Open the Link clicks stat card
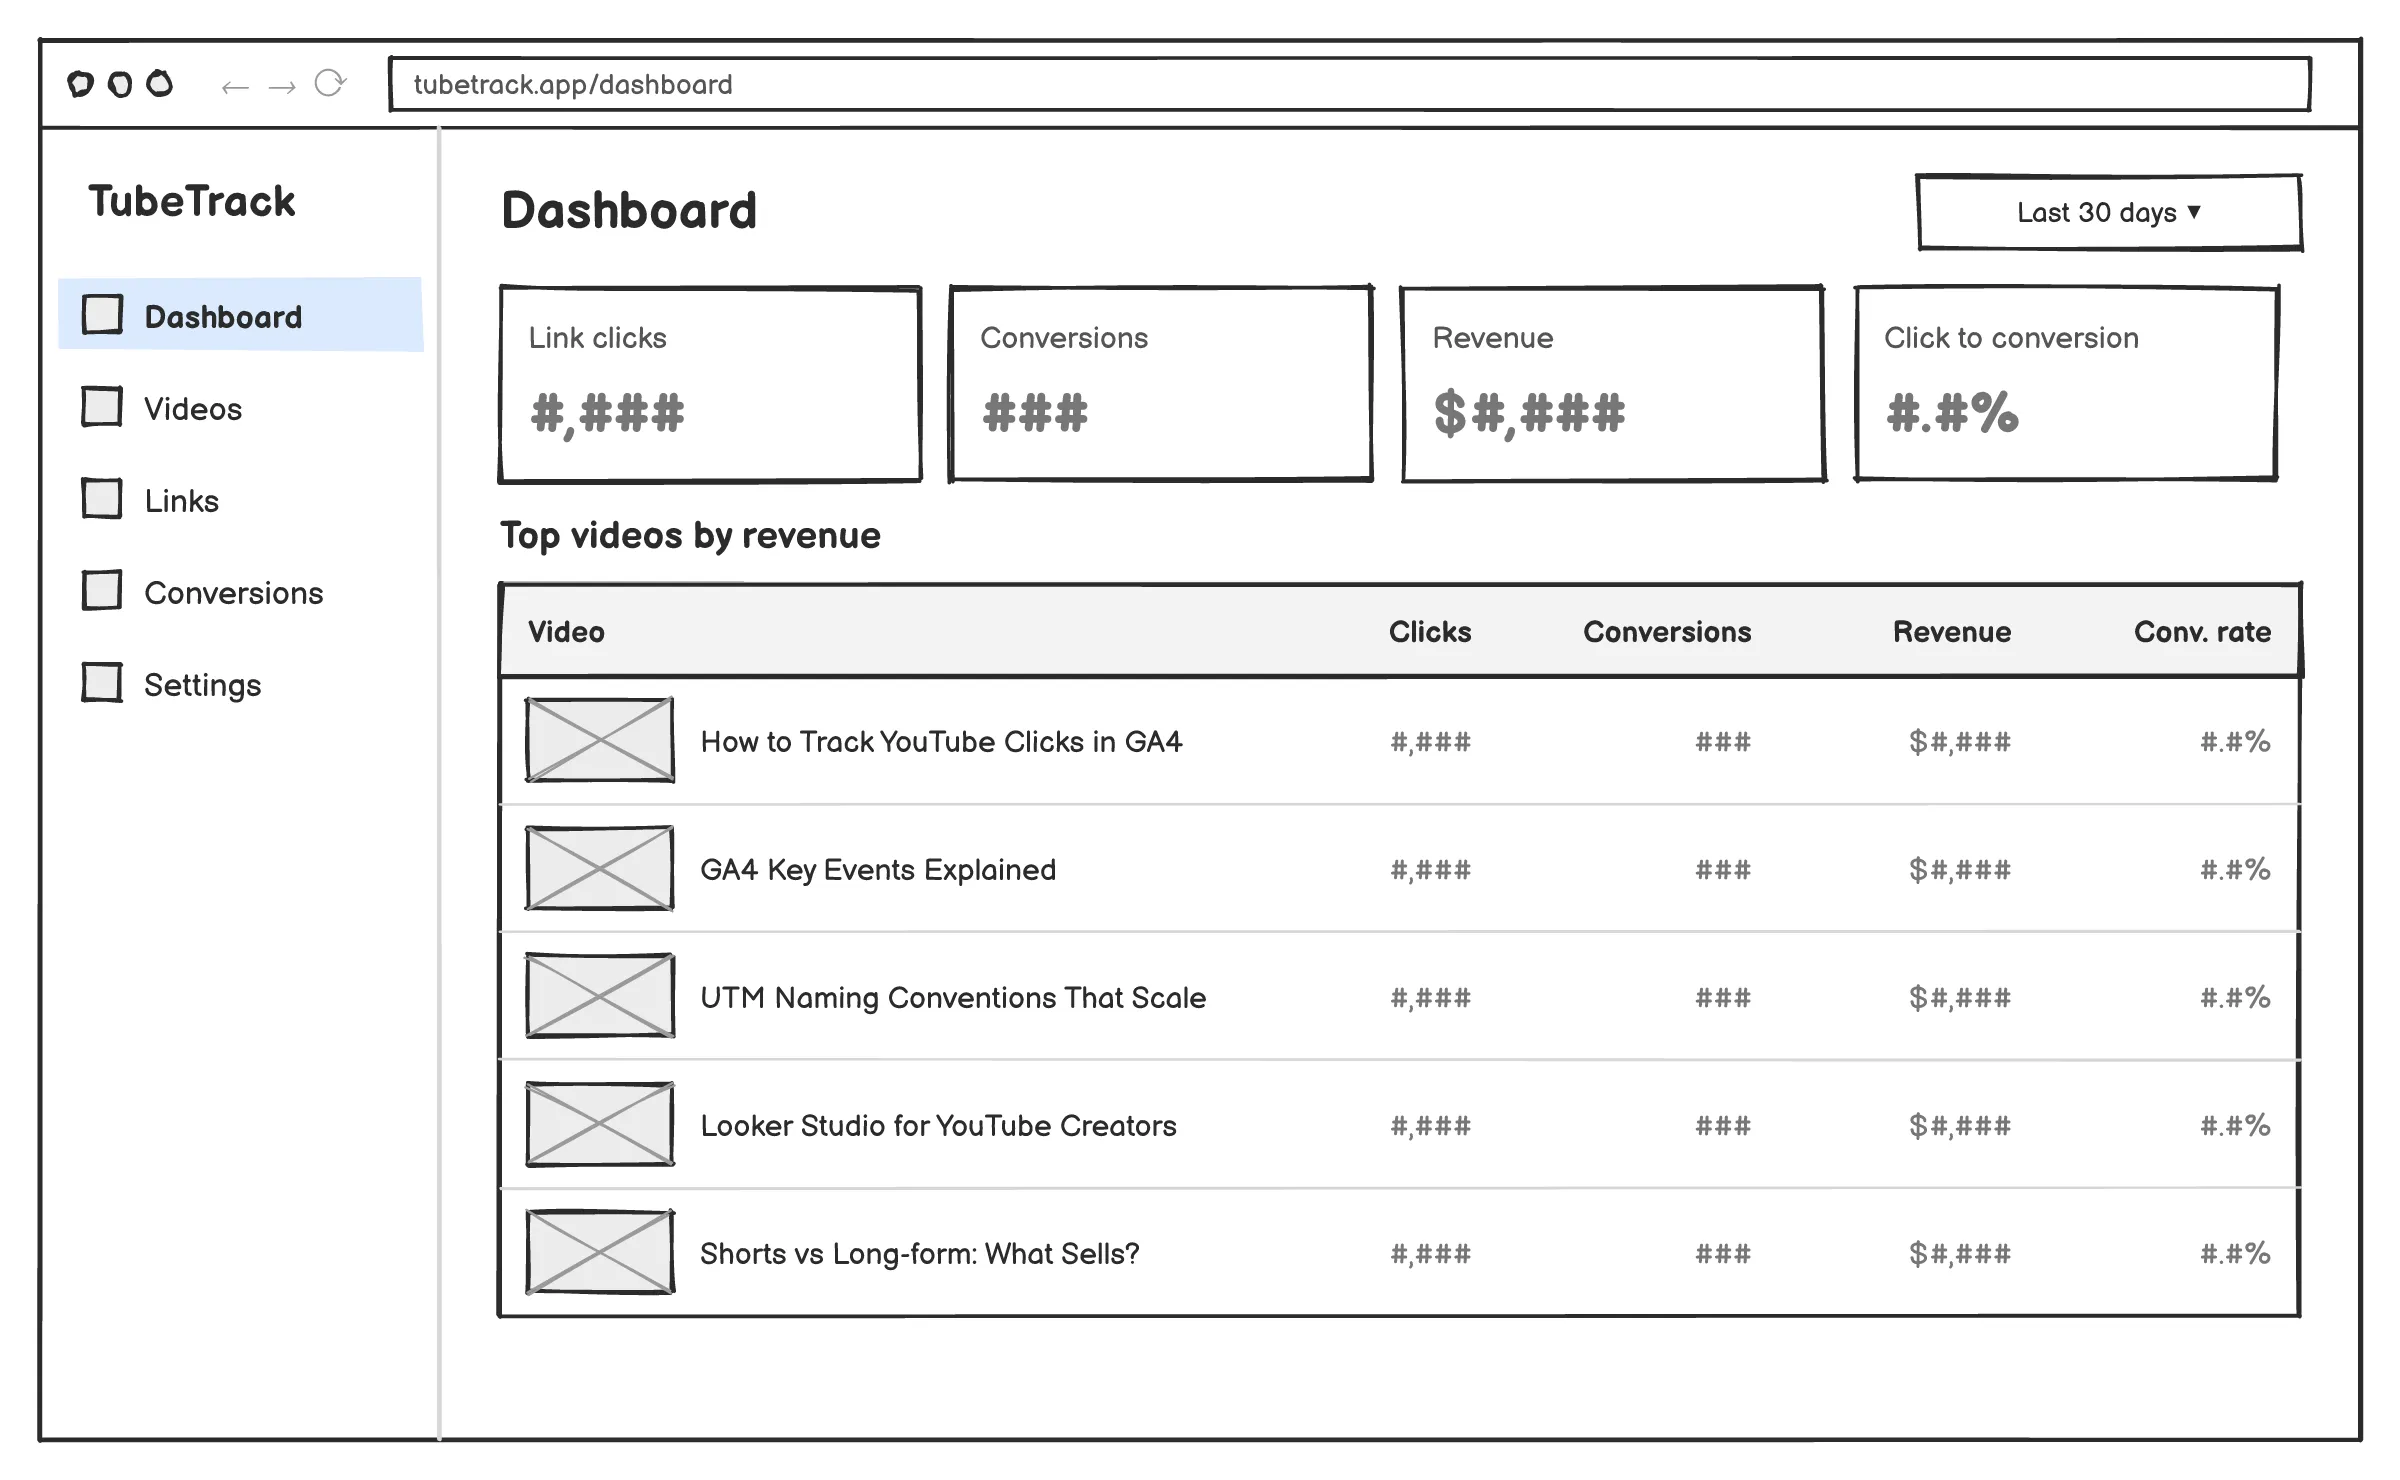Screen dimensions: 2400x1480 (710, 385)
